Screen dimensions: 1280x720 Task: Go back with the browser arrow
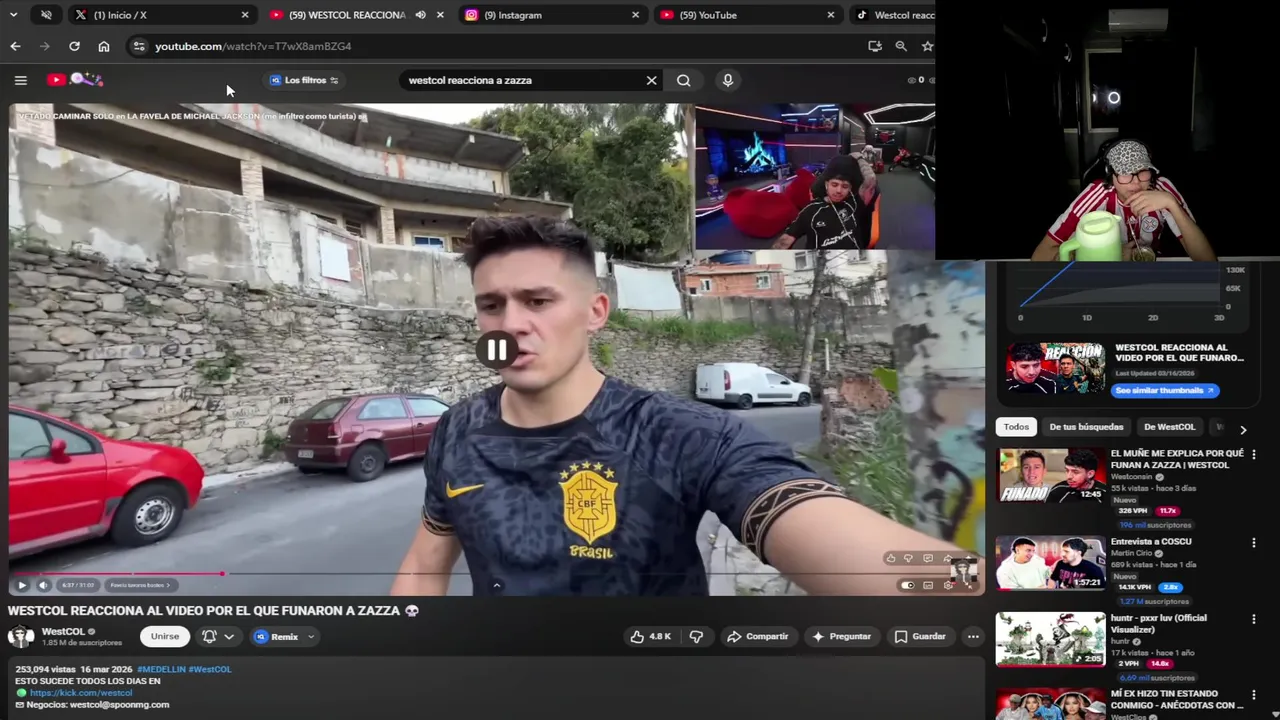click(15, 46)
